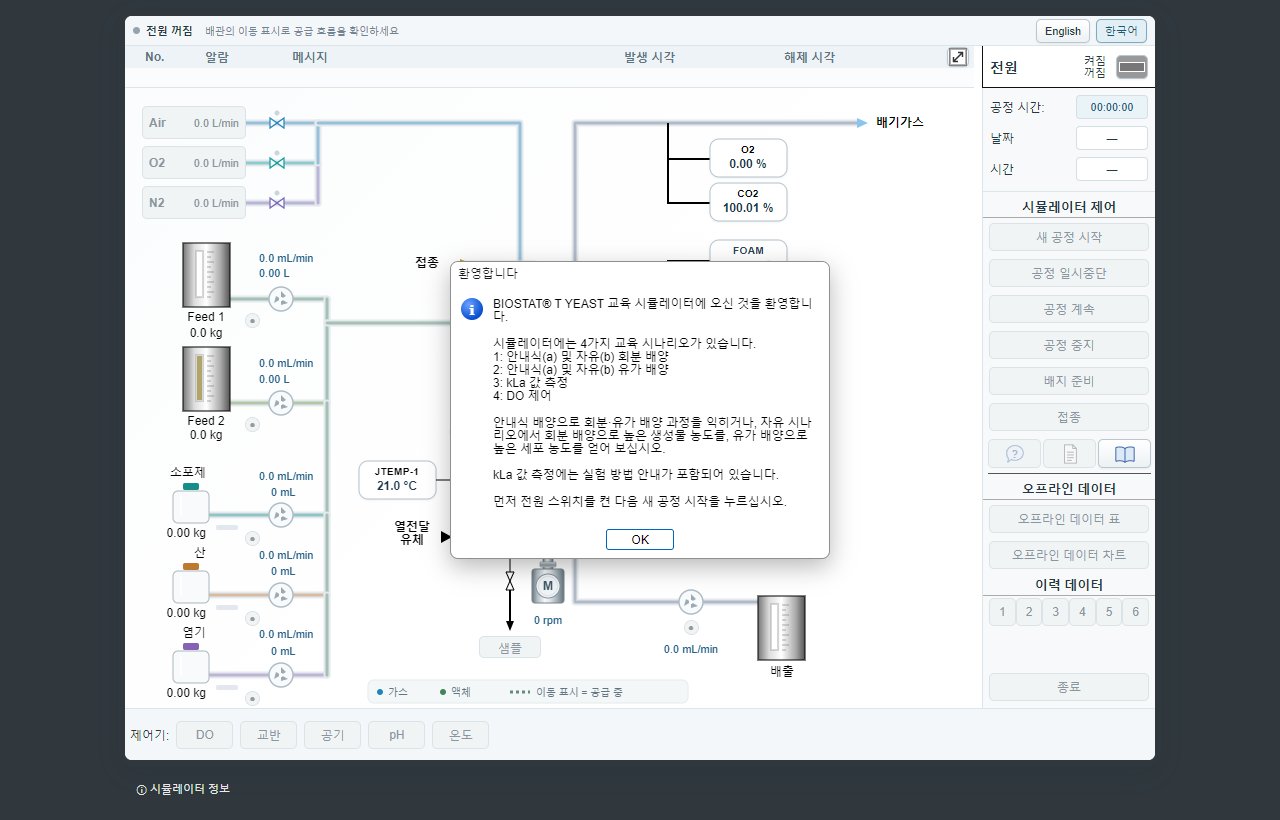
Task: Click the Feed 2 pump icon
Action: tap(281, 403)
